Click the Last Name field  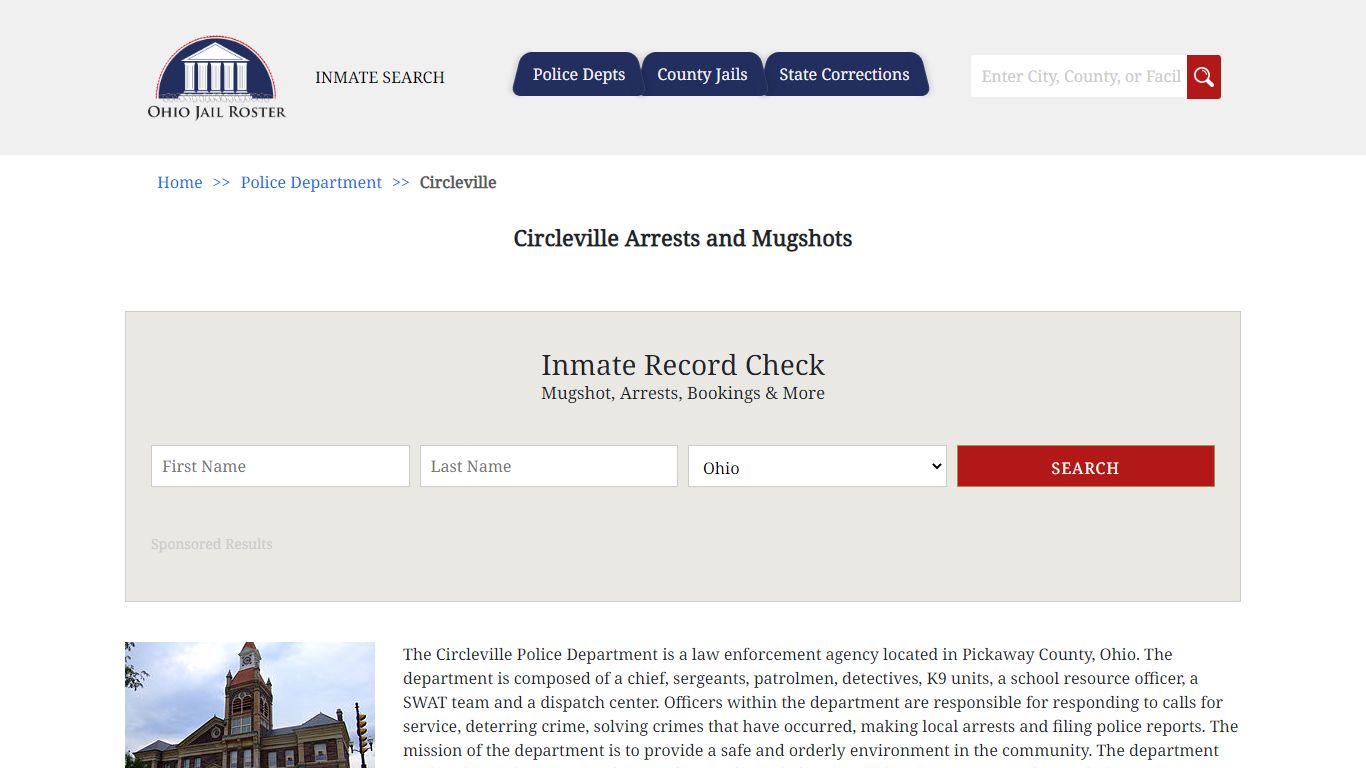pyautogui.click(x=549, y=466)
